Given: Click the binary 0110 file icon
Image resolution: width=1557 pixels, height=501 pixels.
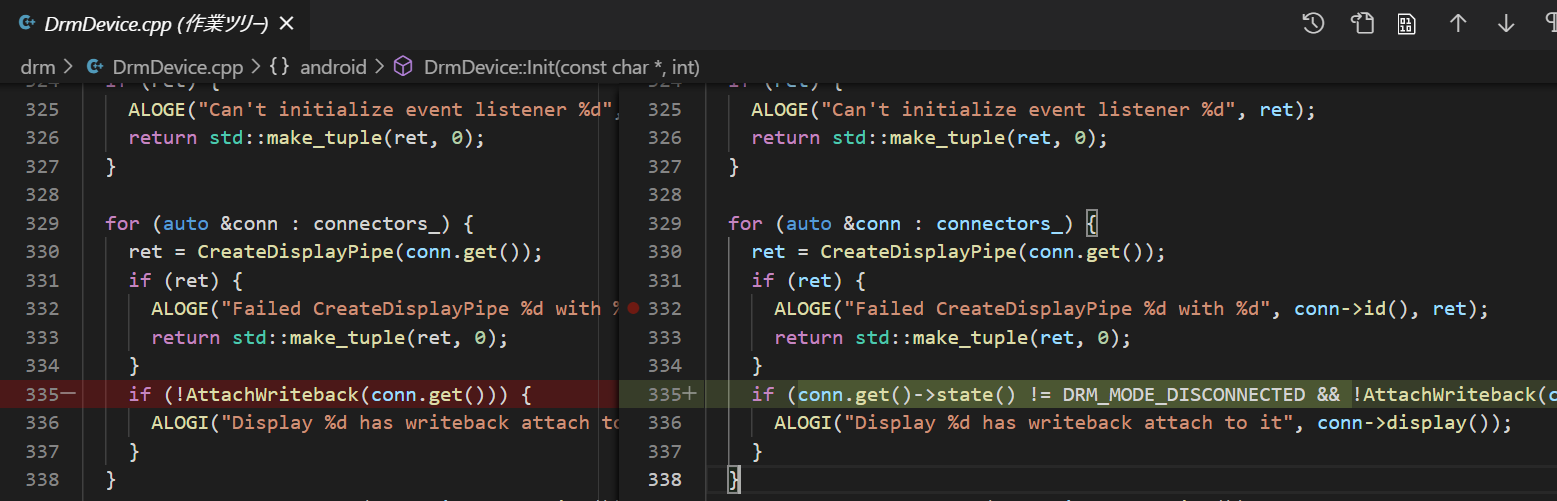Looking at the screenshot, I should 1407,23.
